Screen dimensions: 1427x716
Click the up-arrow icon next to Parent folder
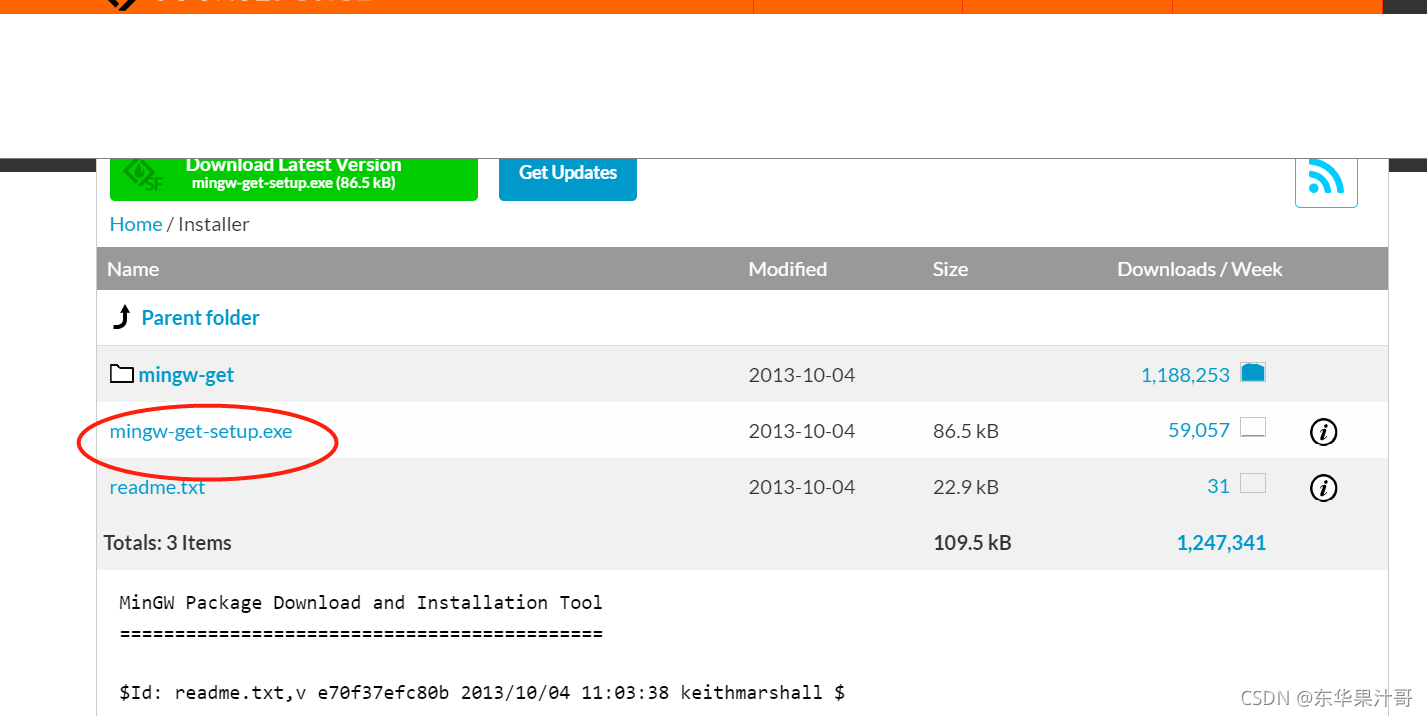(121, 316)
